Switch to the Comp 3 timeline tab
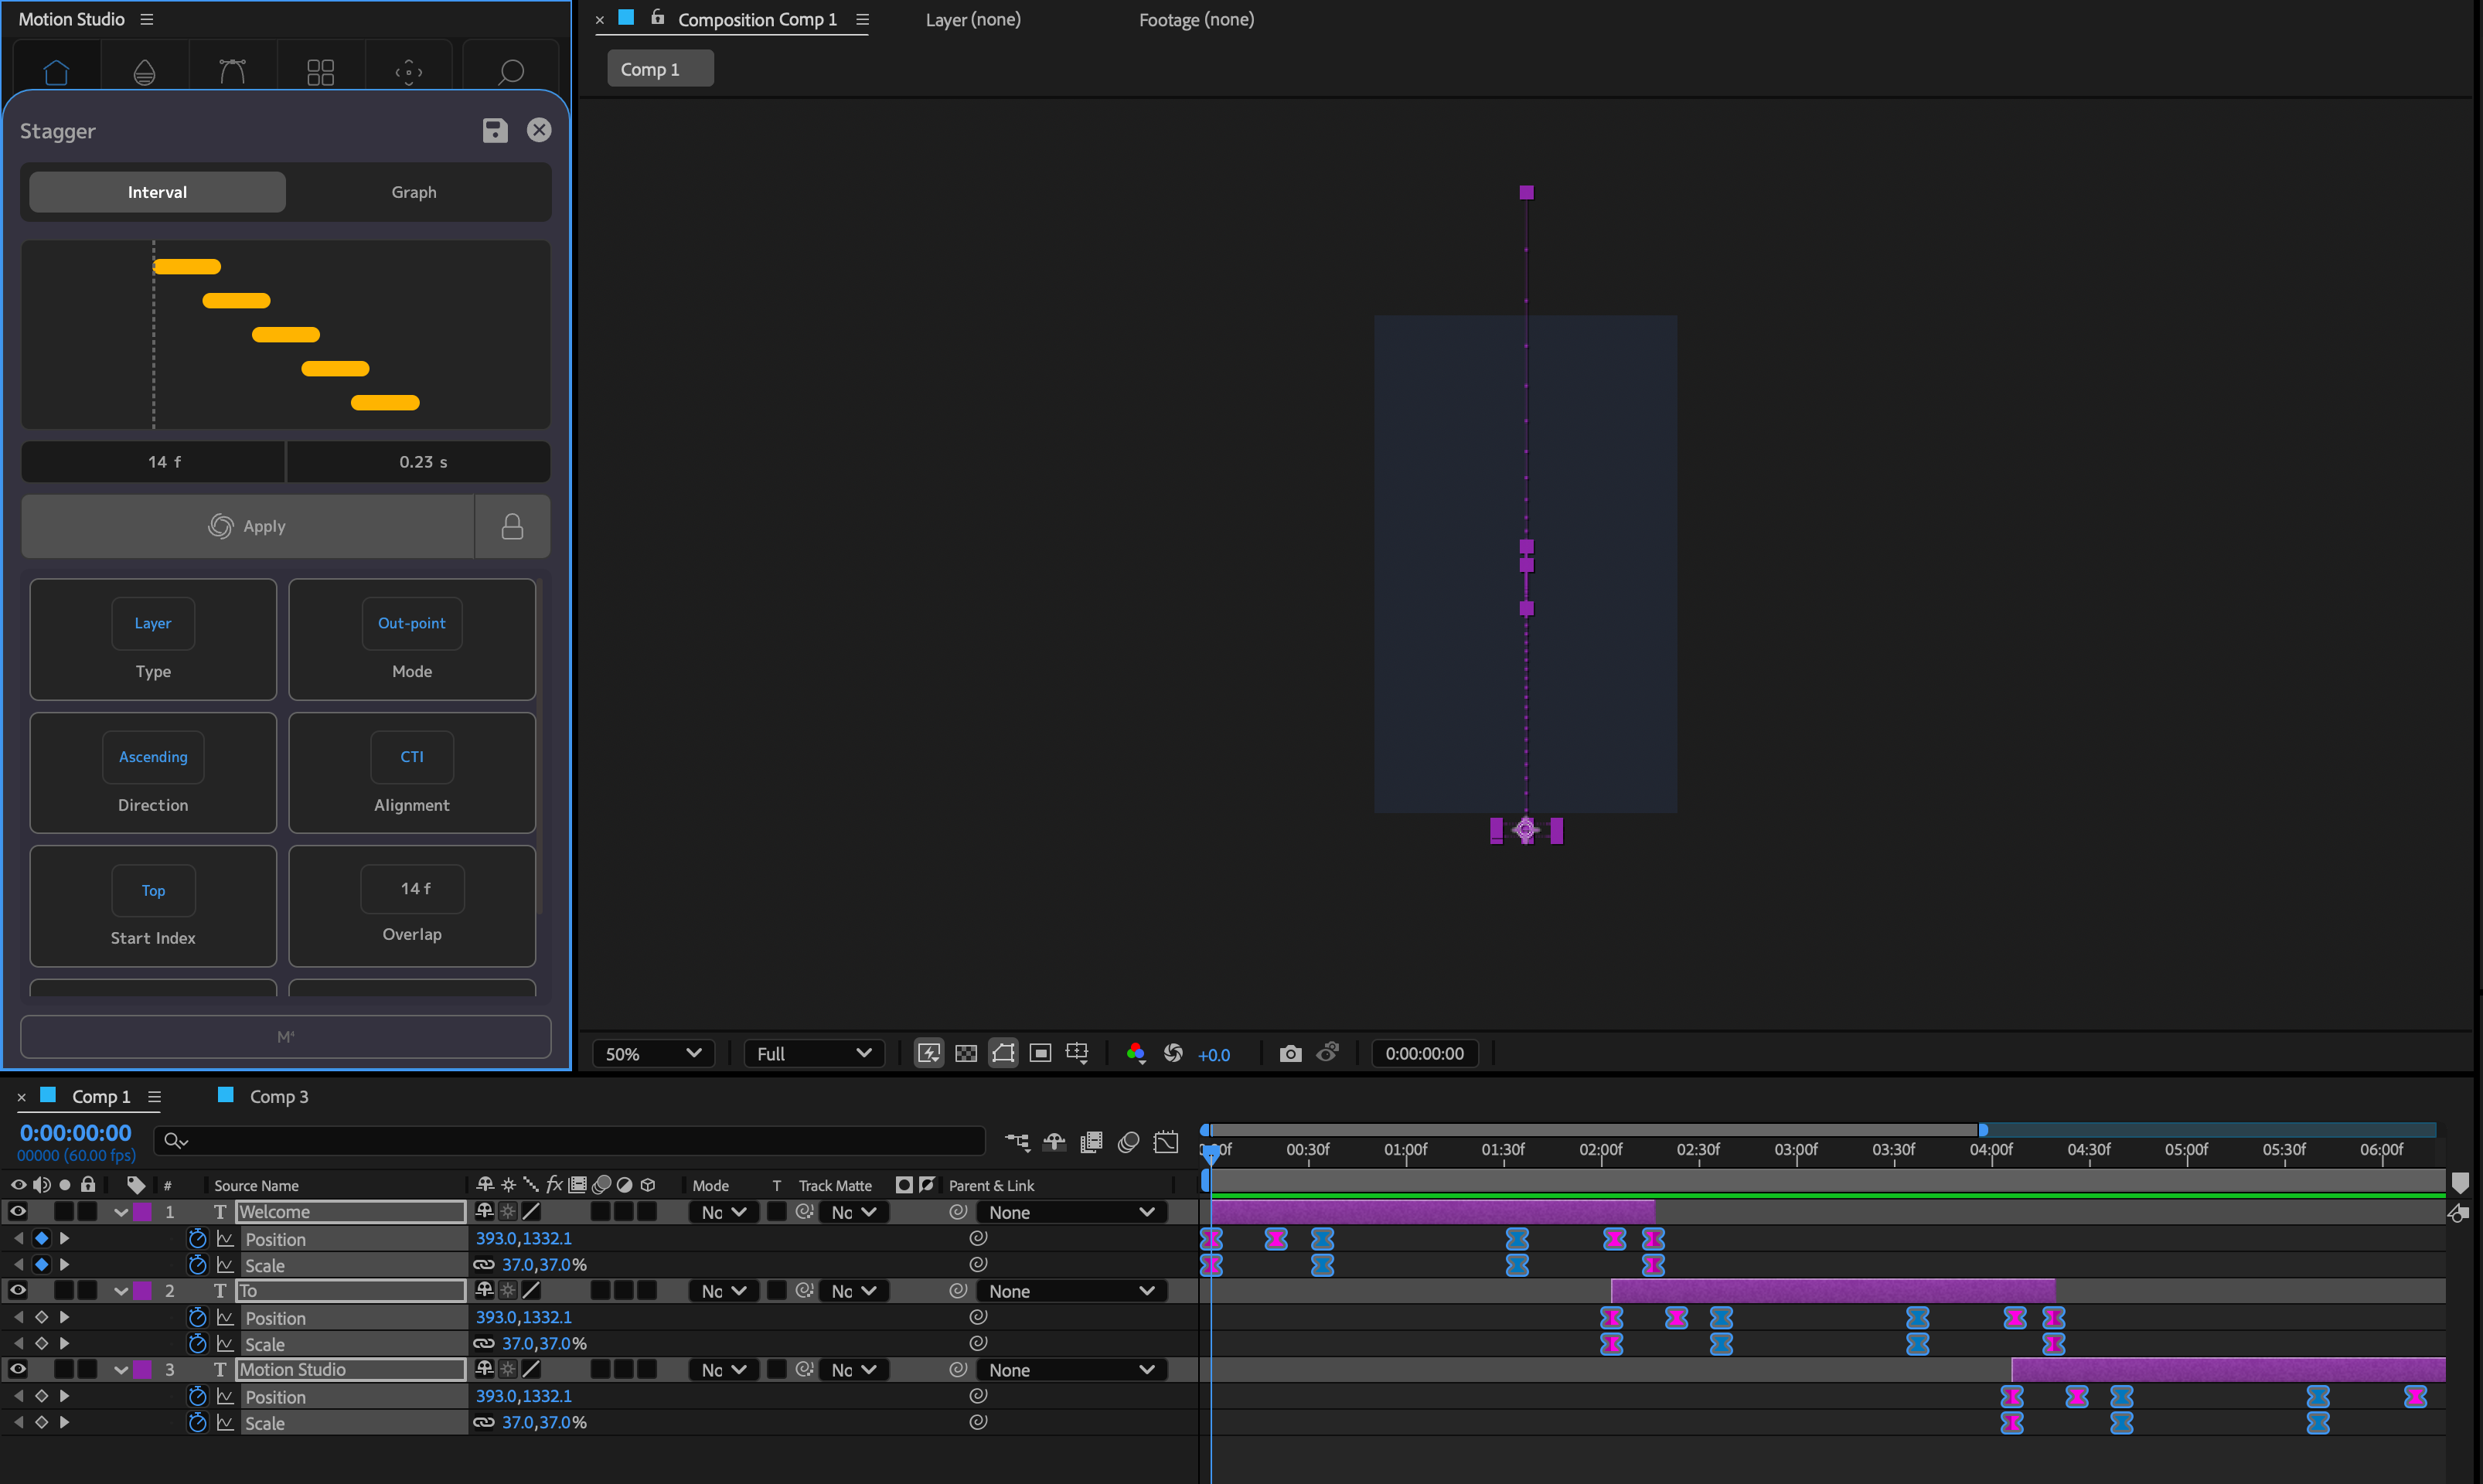 click(278, 1096)
